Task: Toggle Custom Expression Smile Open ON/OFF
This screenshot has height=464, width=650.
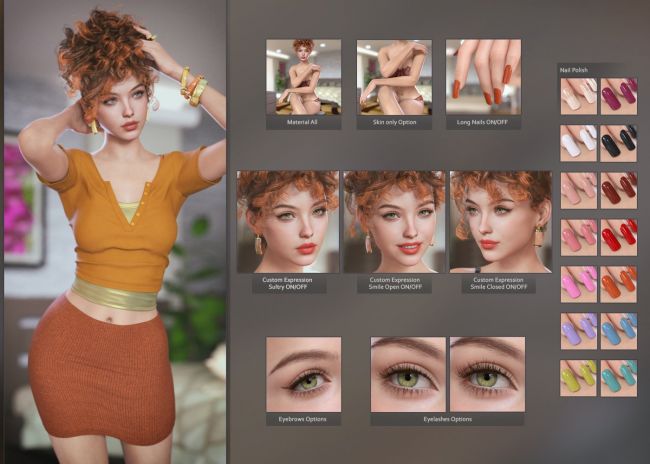Action: click(x=394, y=221)
